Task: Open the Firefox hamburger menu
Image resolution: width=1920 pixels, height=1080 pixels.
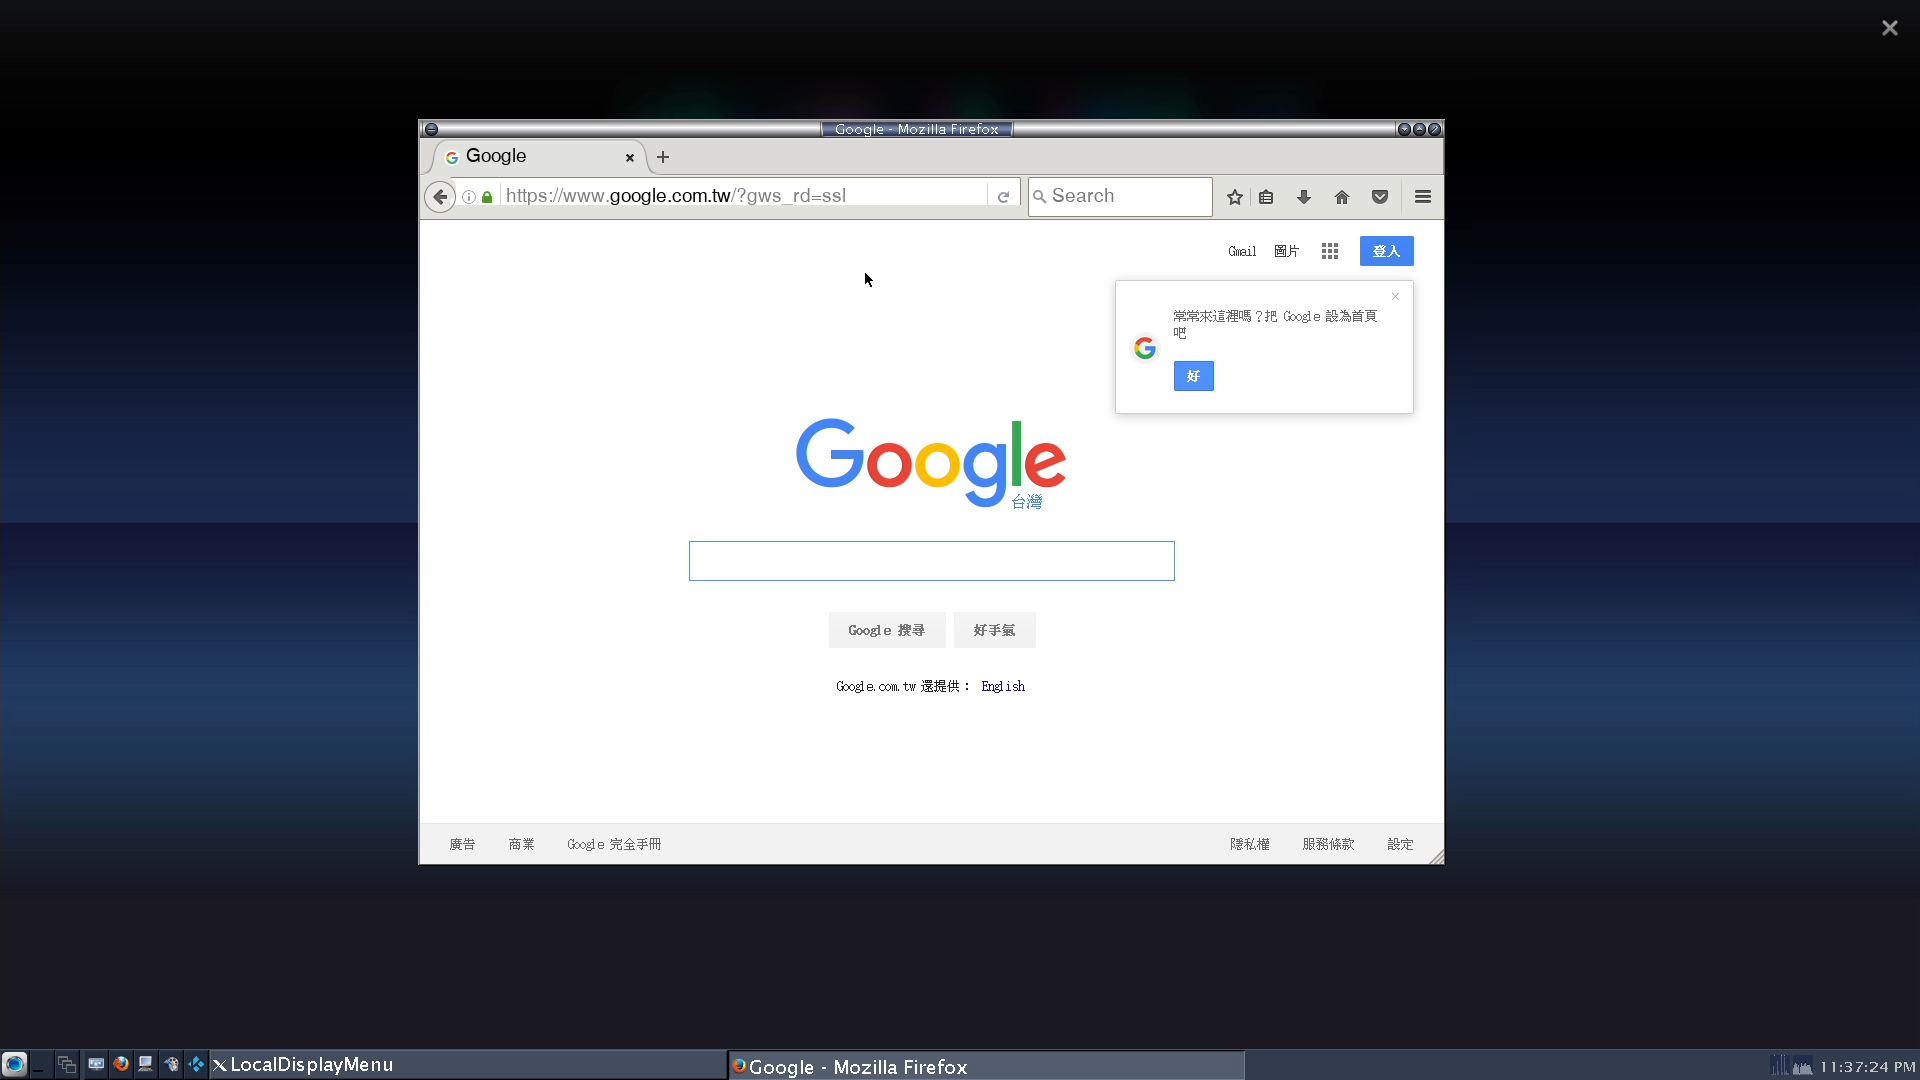Action: [x=1423, y=197]
